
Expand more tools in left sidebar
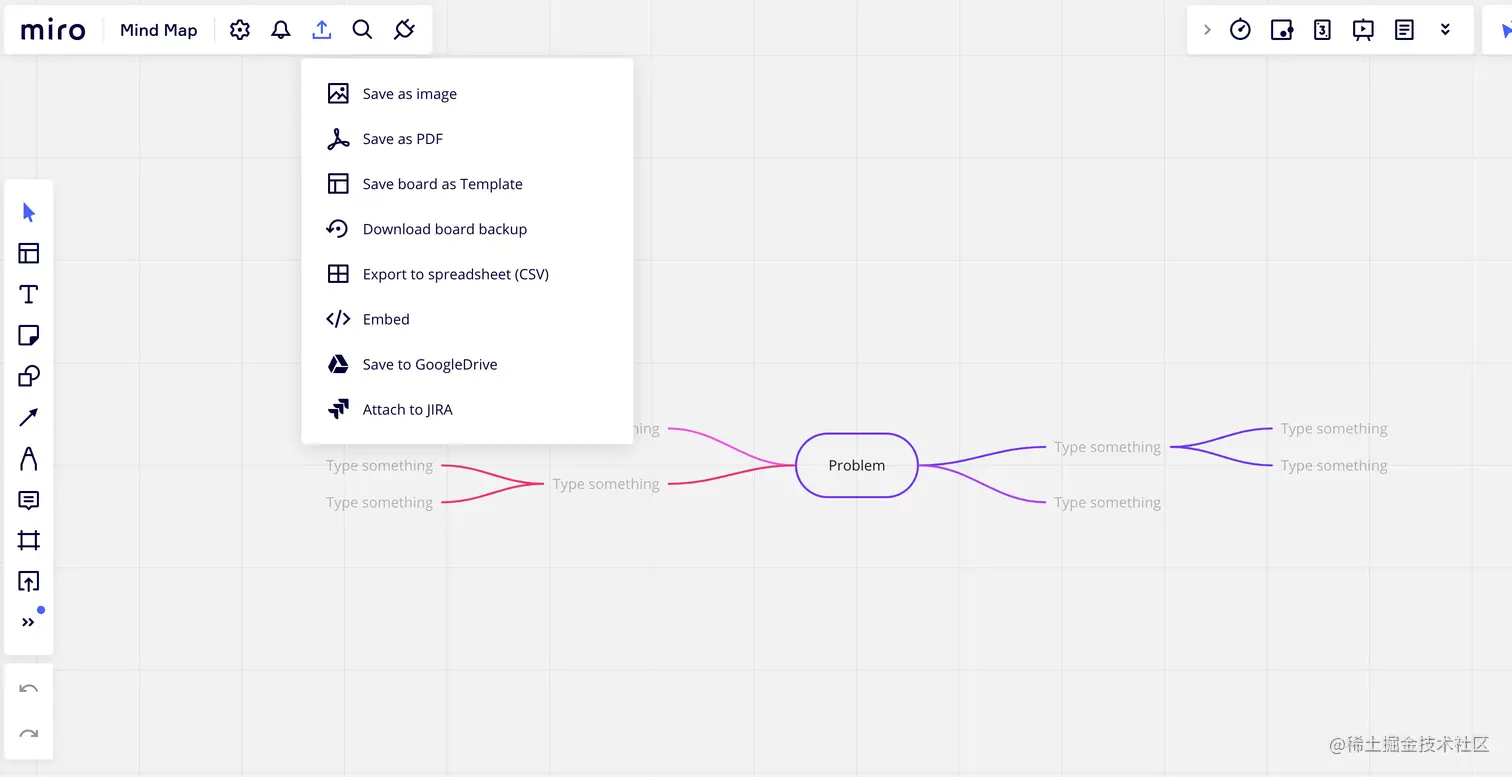(x=29, y=622)
